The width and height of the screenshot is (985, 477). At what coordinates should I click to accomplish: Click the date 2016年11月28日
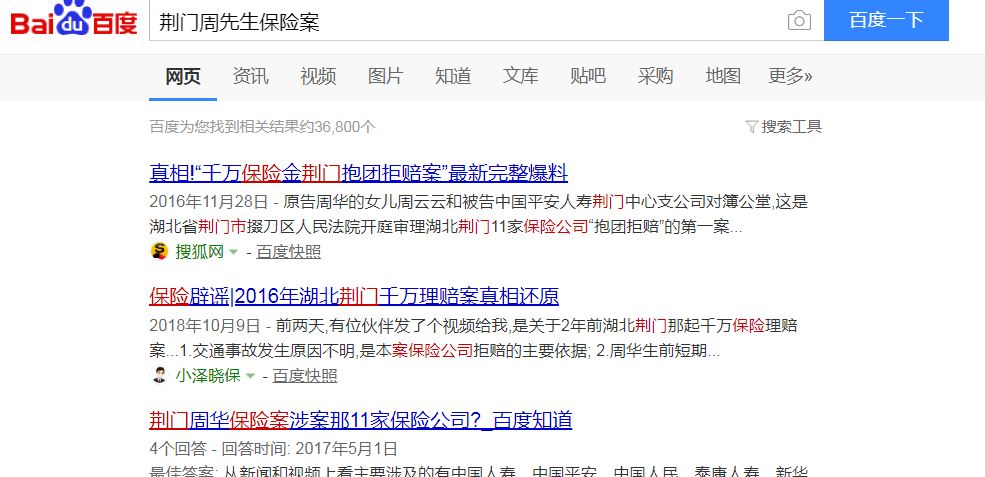(209, 202)
